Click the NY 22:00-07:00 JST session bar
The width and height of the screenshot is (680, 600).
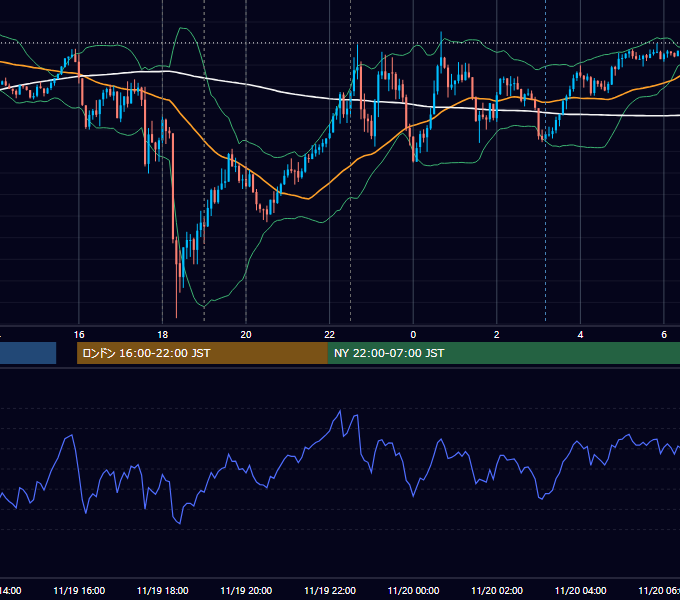(x=503, y=353)
